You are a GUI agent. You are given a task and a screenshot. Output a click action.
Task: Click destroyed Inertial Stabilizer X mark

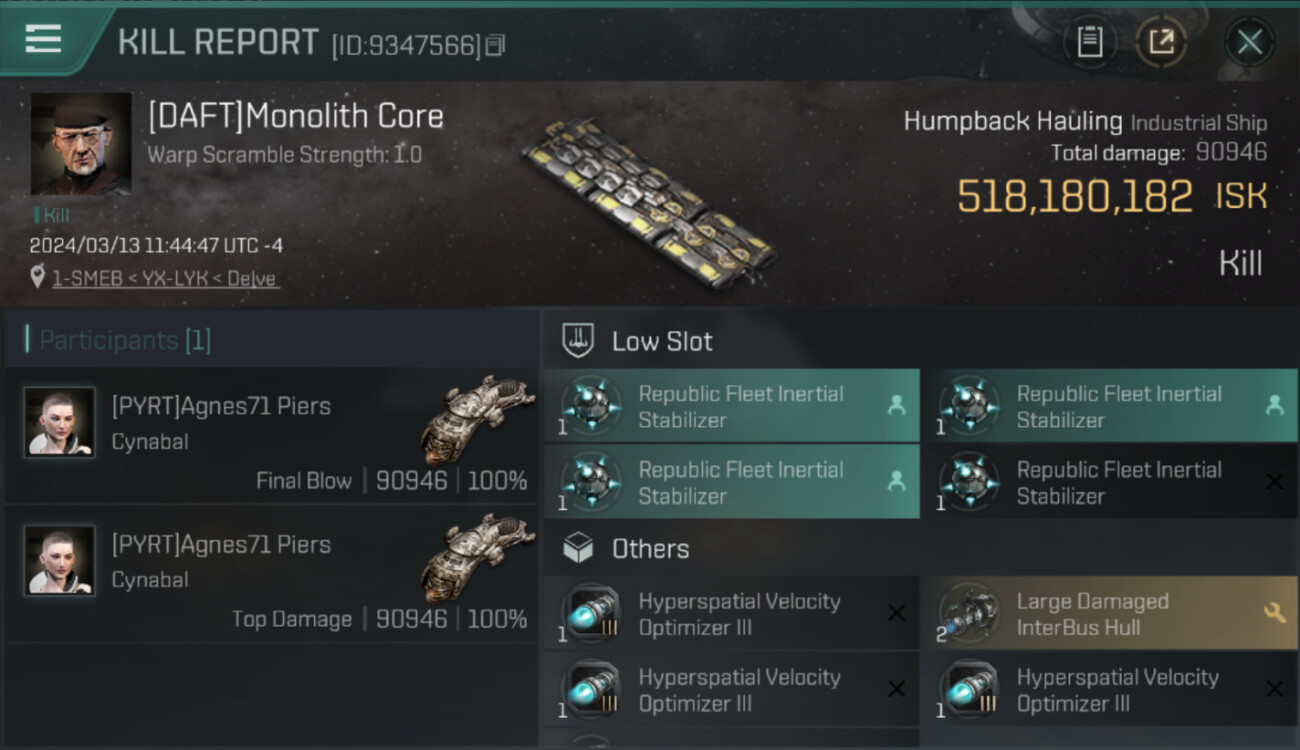(1274, 482)
